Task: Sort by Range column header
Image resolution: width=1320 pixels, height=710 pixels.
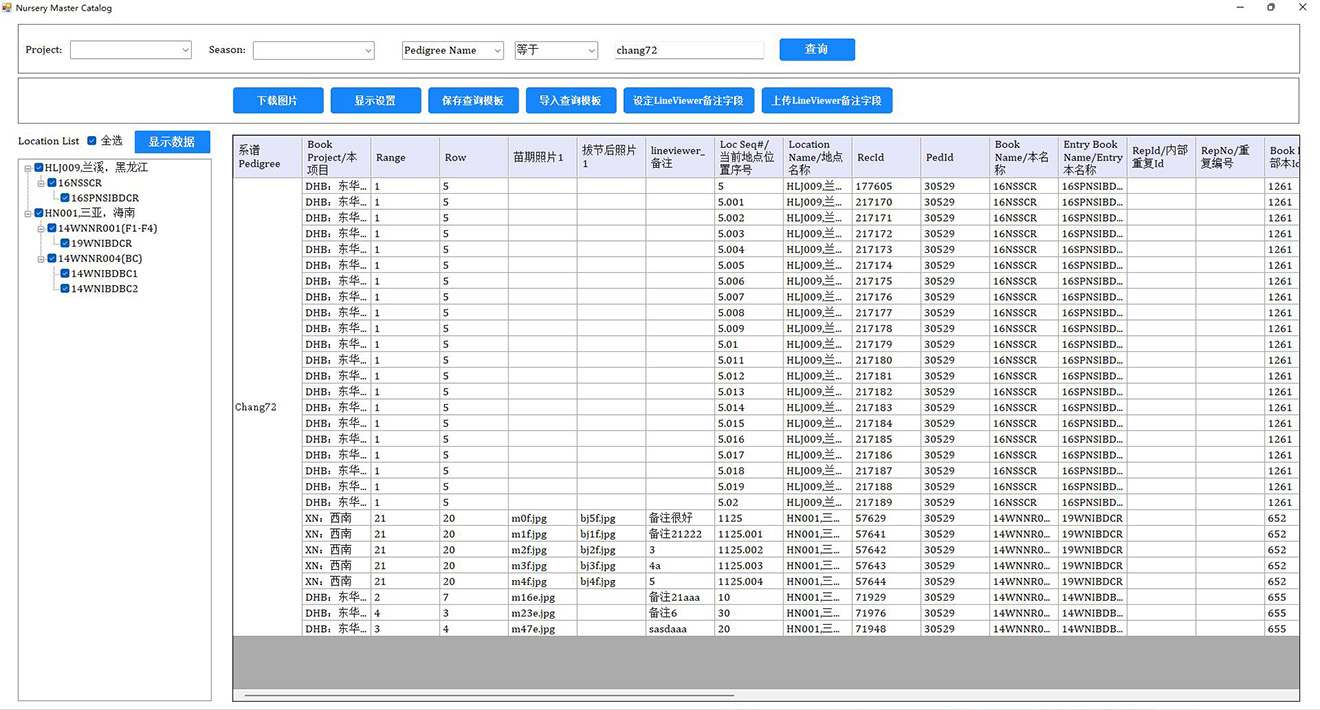Action: click(405, 157)
